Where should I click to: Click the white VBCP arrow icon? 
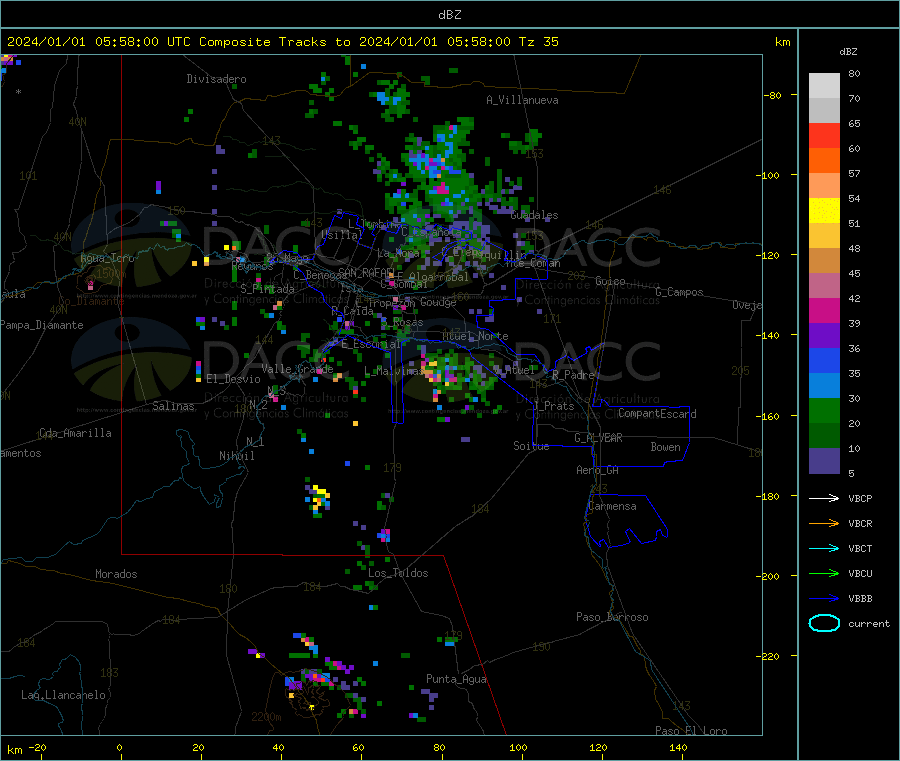(x=824, y=498)
